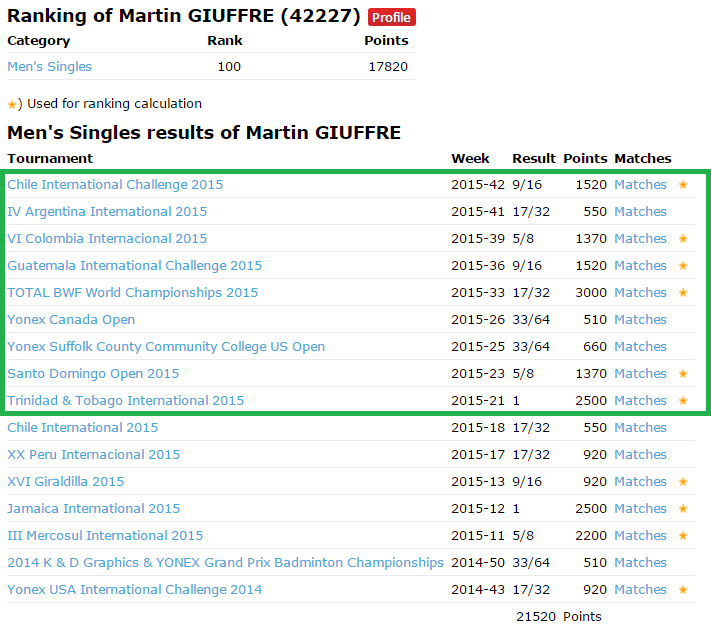
Task: View Matches for III Mercosul International 2015
Action: coord(640,535)
